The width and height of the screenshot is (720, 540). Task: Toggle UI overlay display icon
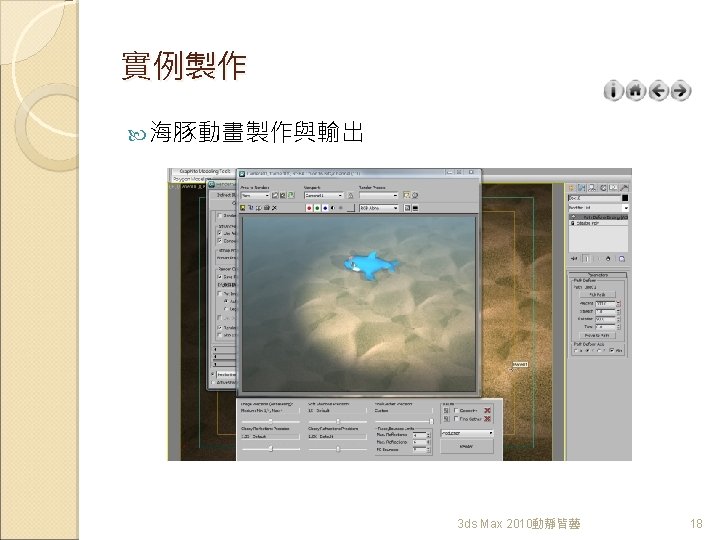(x=407, y=208)
